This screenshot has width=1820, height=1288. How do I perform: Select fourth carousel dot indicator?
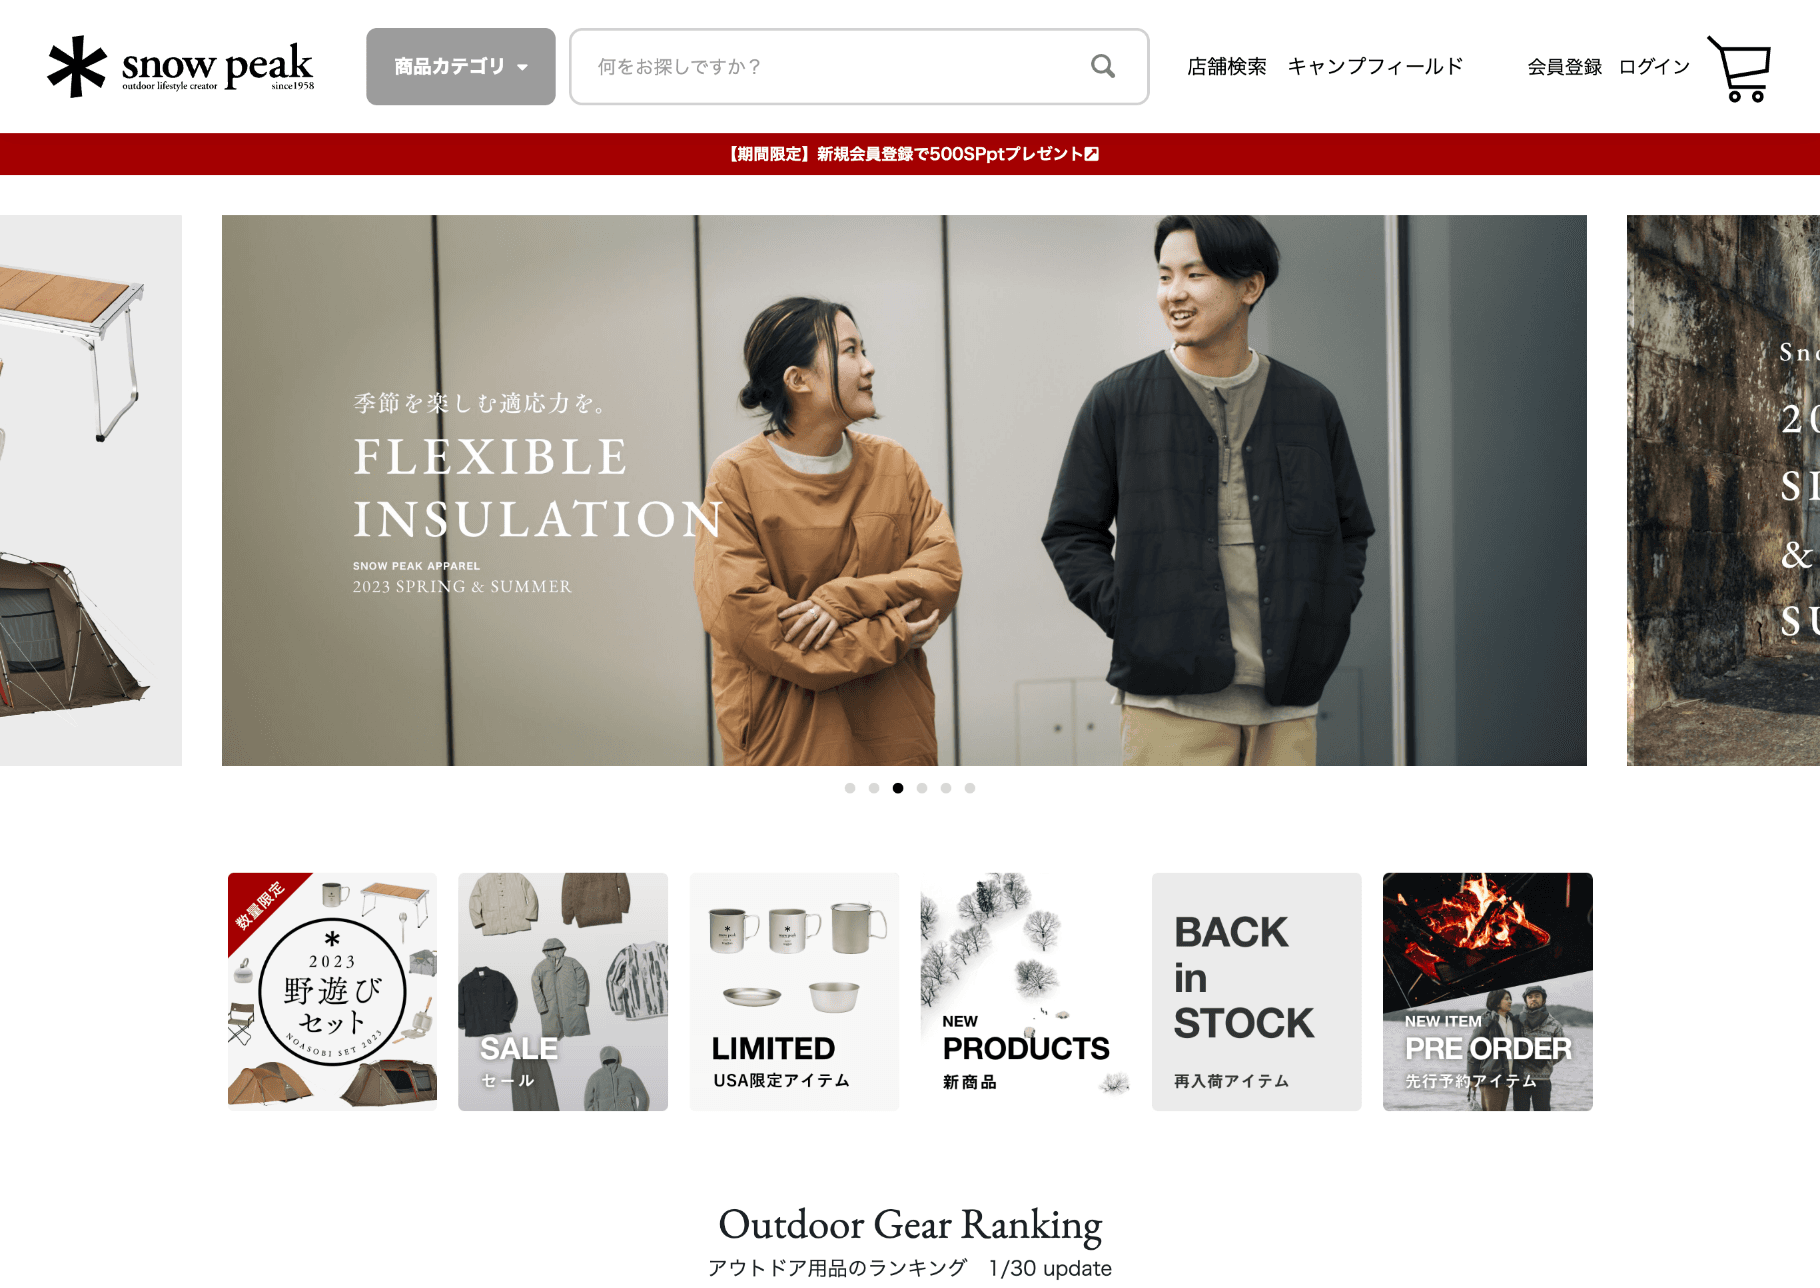[922, 788]
